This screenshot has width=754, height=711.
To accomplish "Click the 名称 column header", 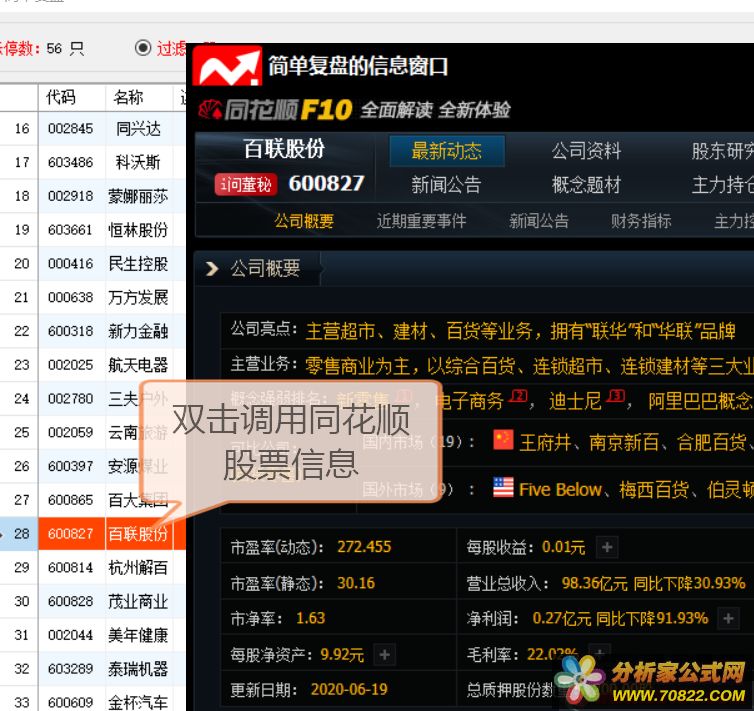I will [128, 98].
